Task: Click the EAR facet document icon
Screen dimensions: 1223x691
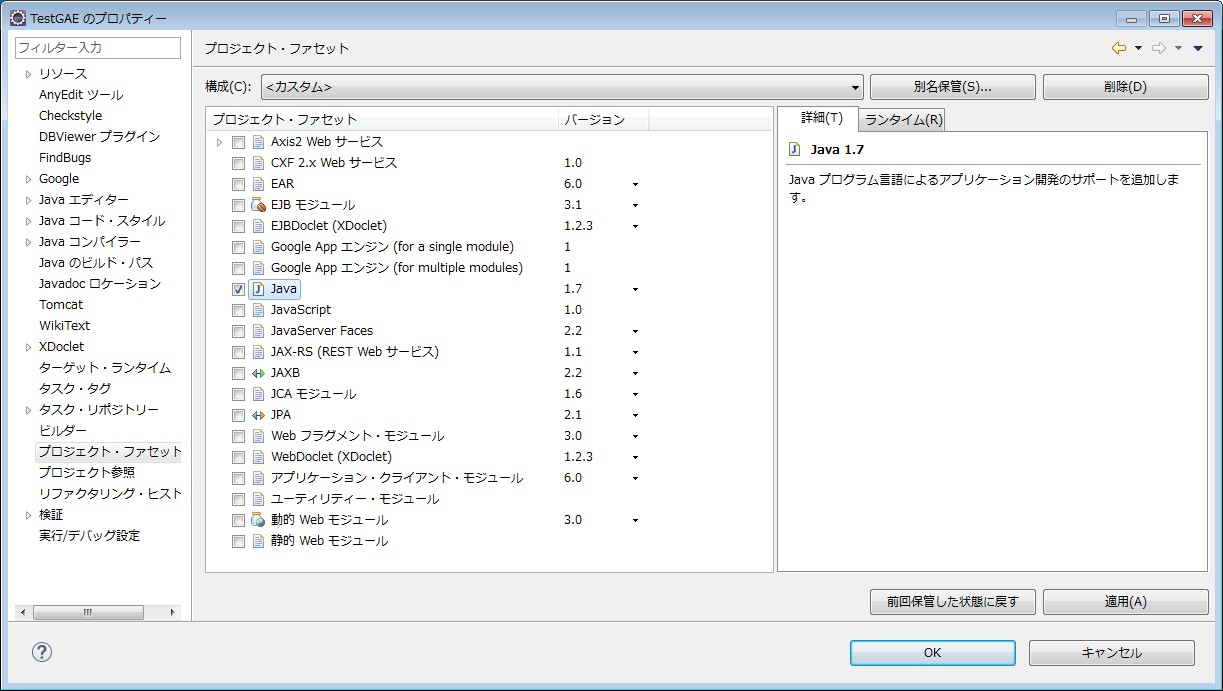Action: [258, 184]
